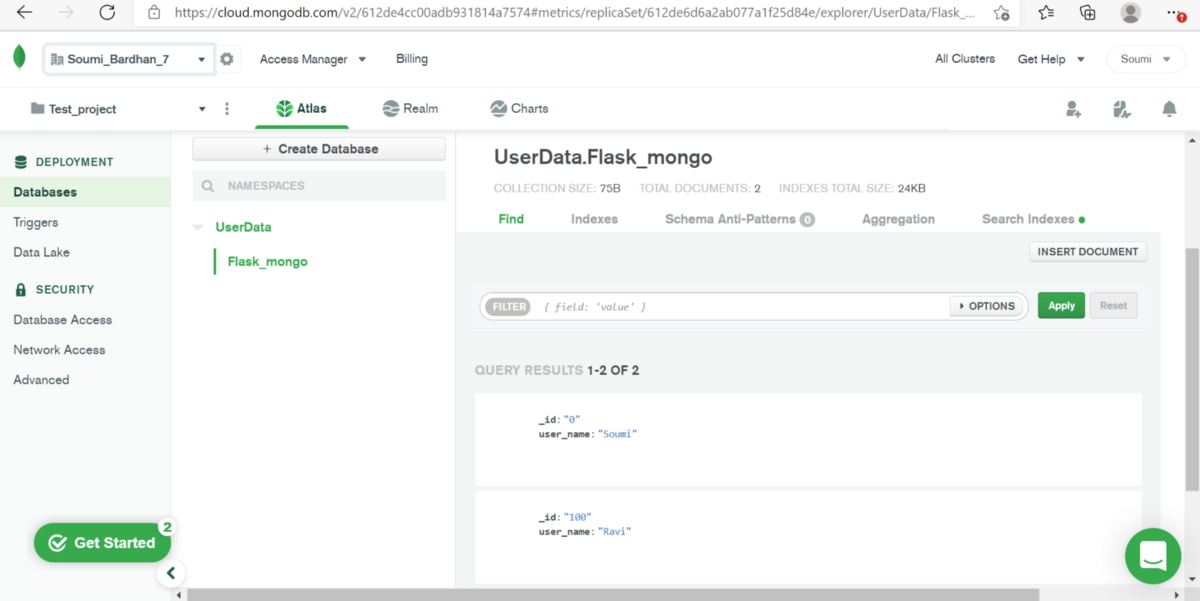The image size is (1200, 601).
Task: Collapse the Get Started widget arrow
Action: click(x=171, y=573)
